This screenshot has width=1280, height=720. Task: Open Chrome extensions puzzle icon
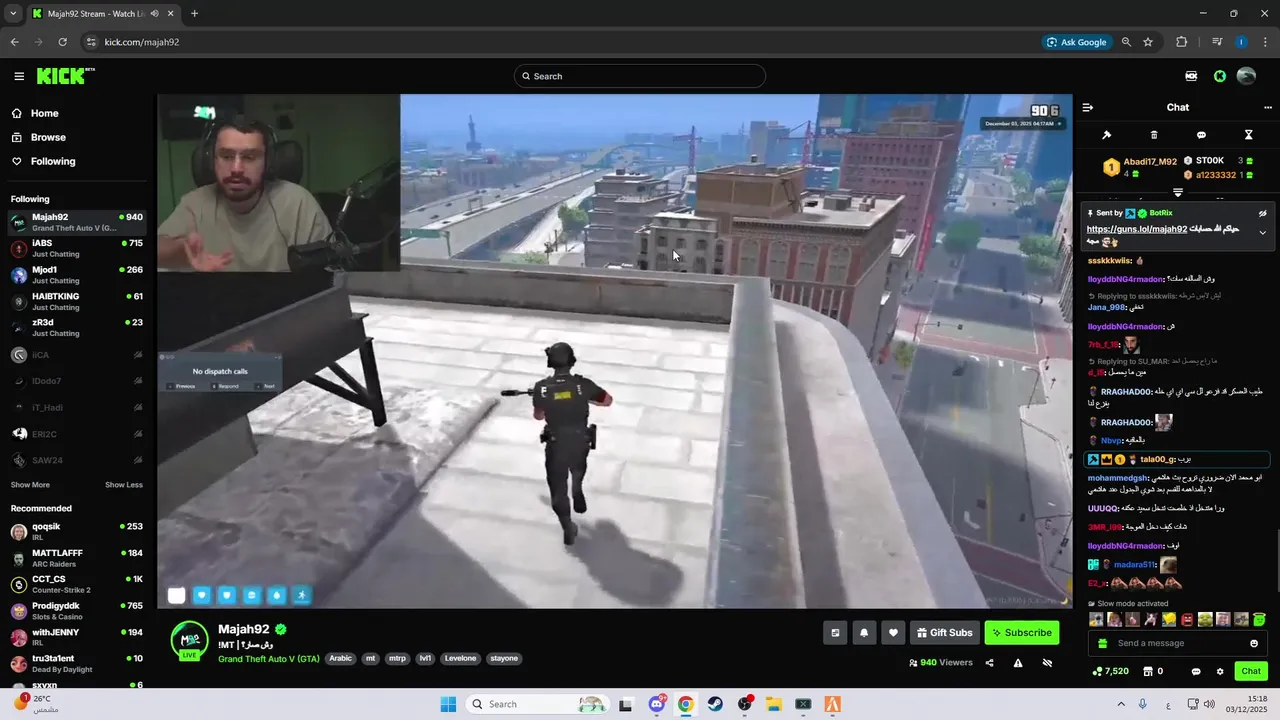click(1181, 42)
